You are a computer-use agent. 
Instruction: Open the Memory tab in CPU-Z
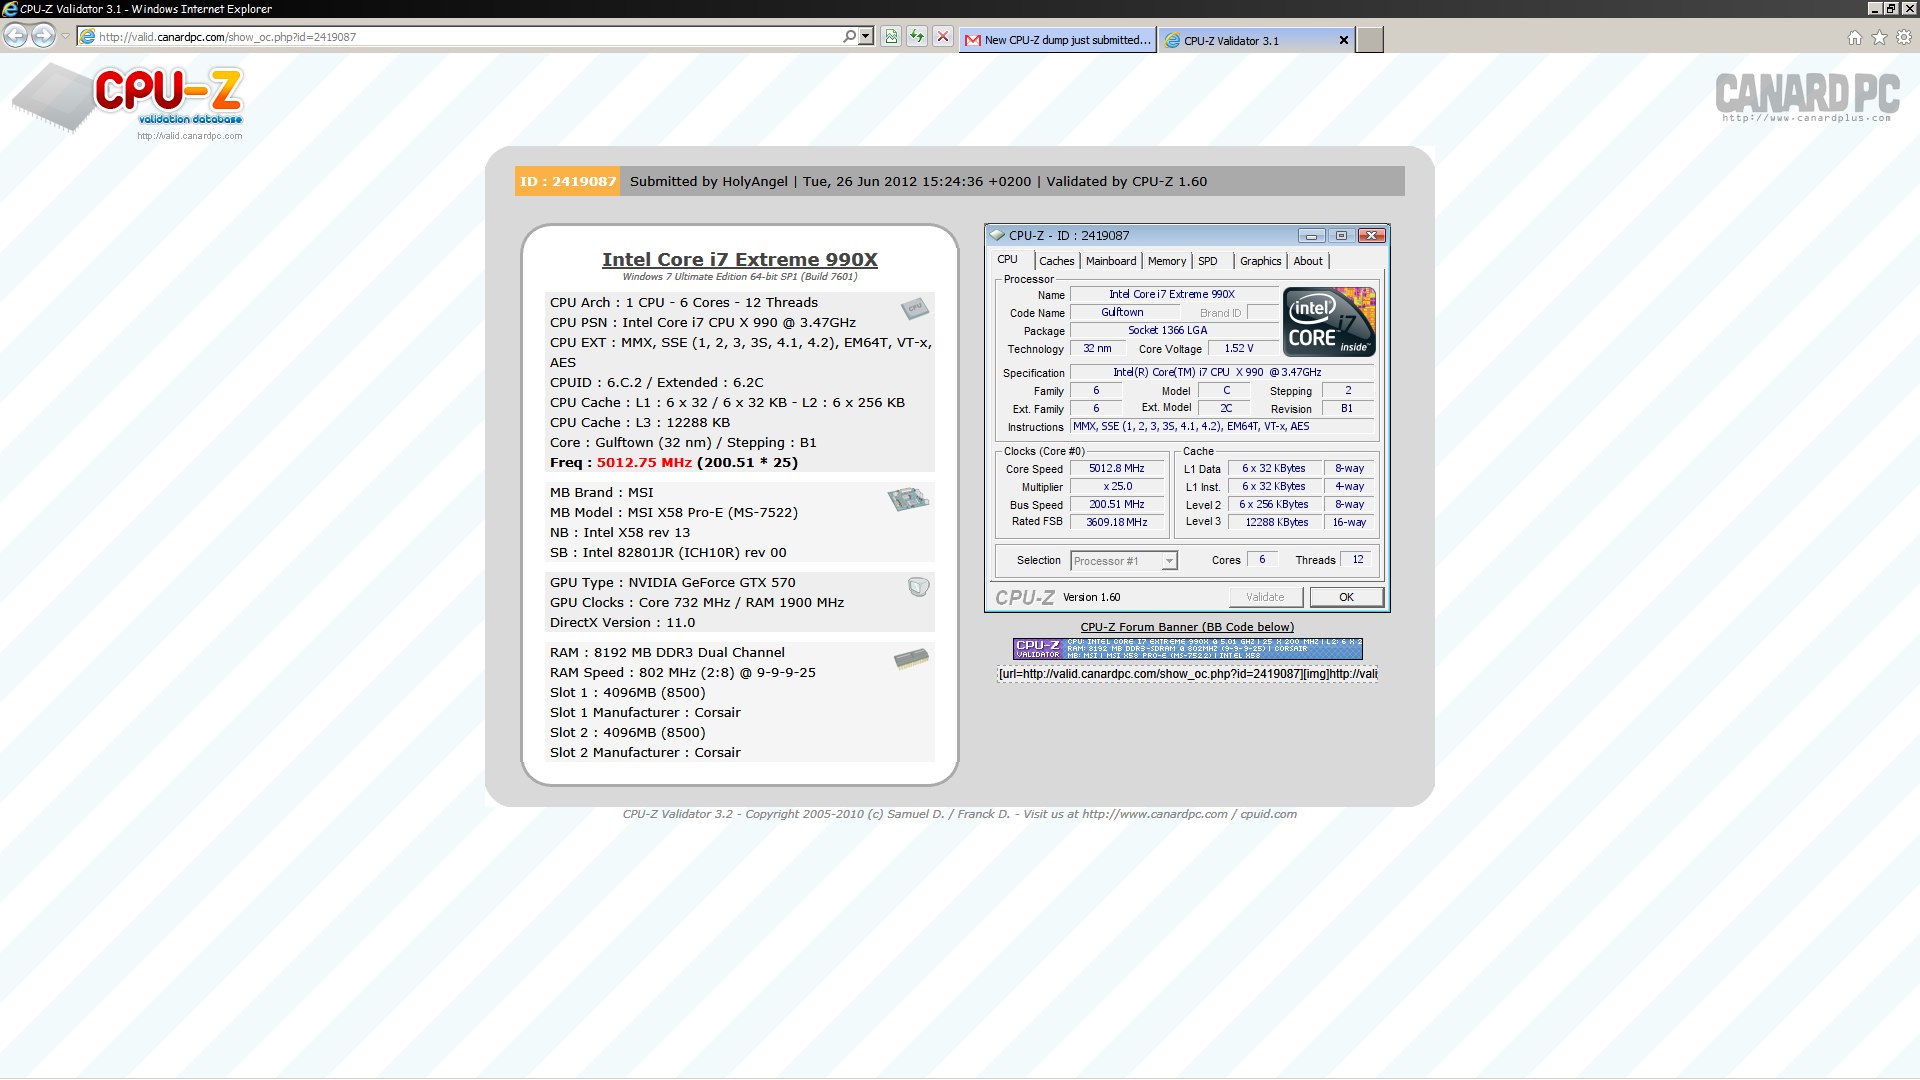point(1167,261)
